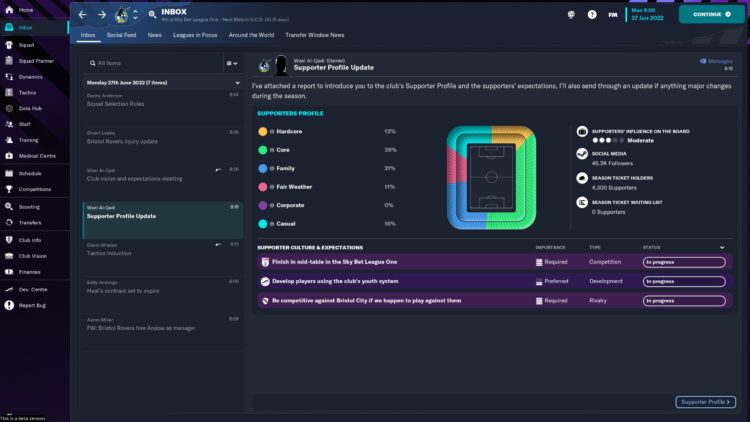Open the inbox filter list dropdown
Image resolution: width=750 pixels, height=422 pixels.
(230, 63)
